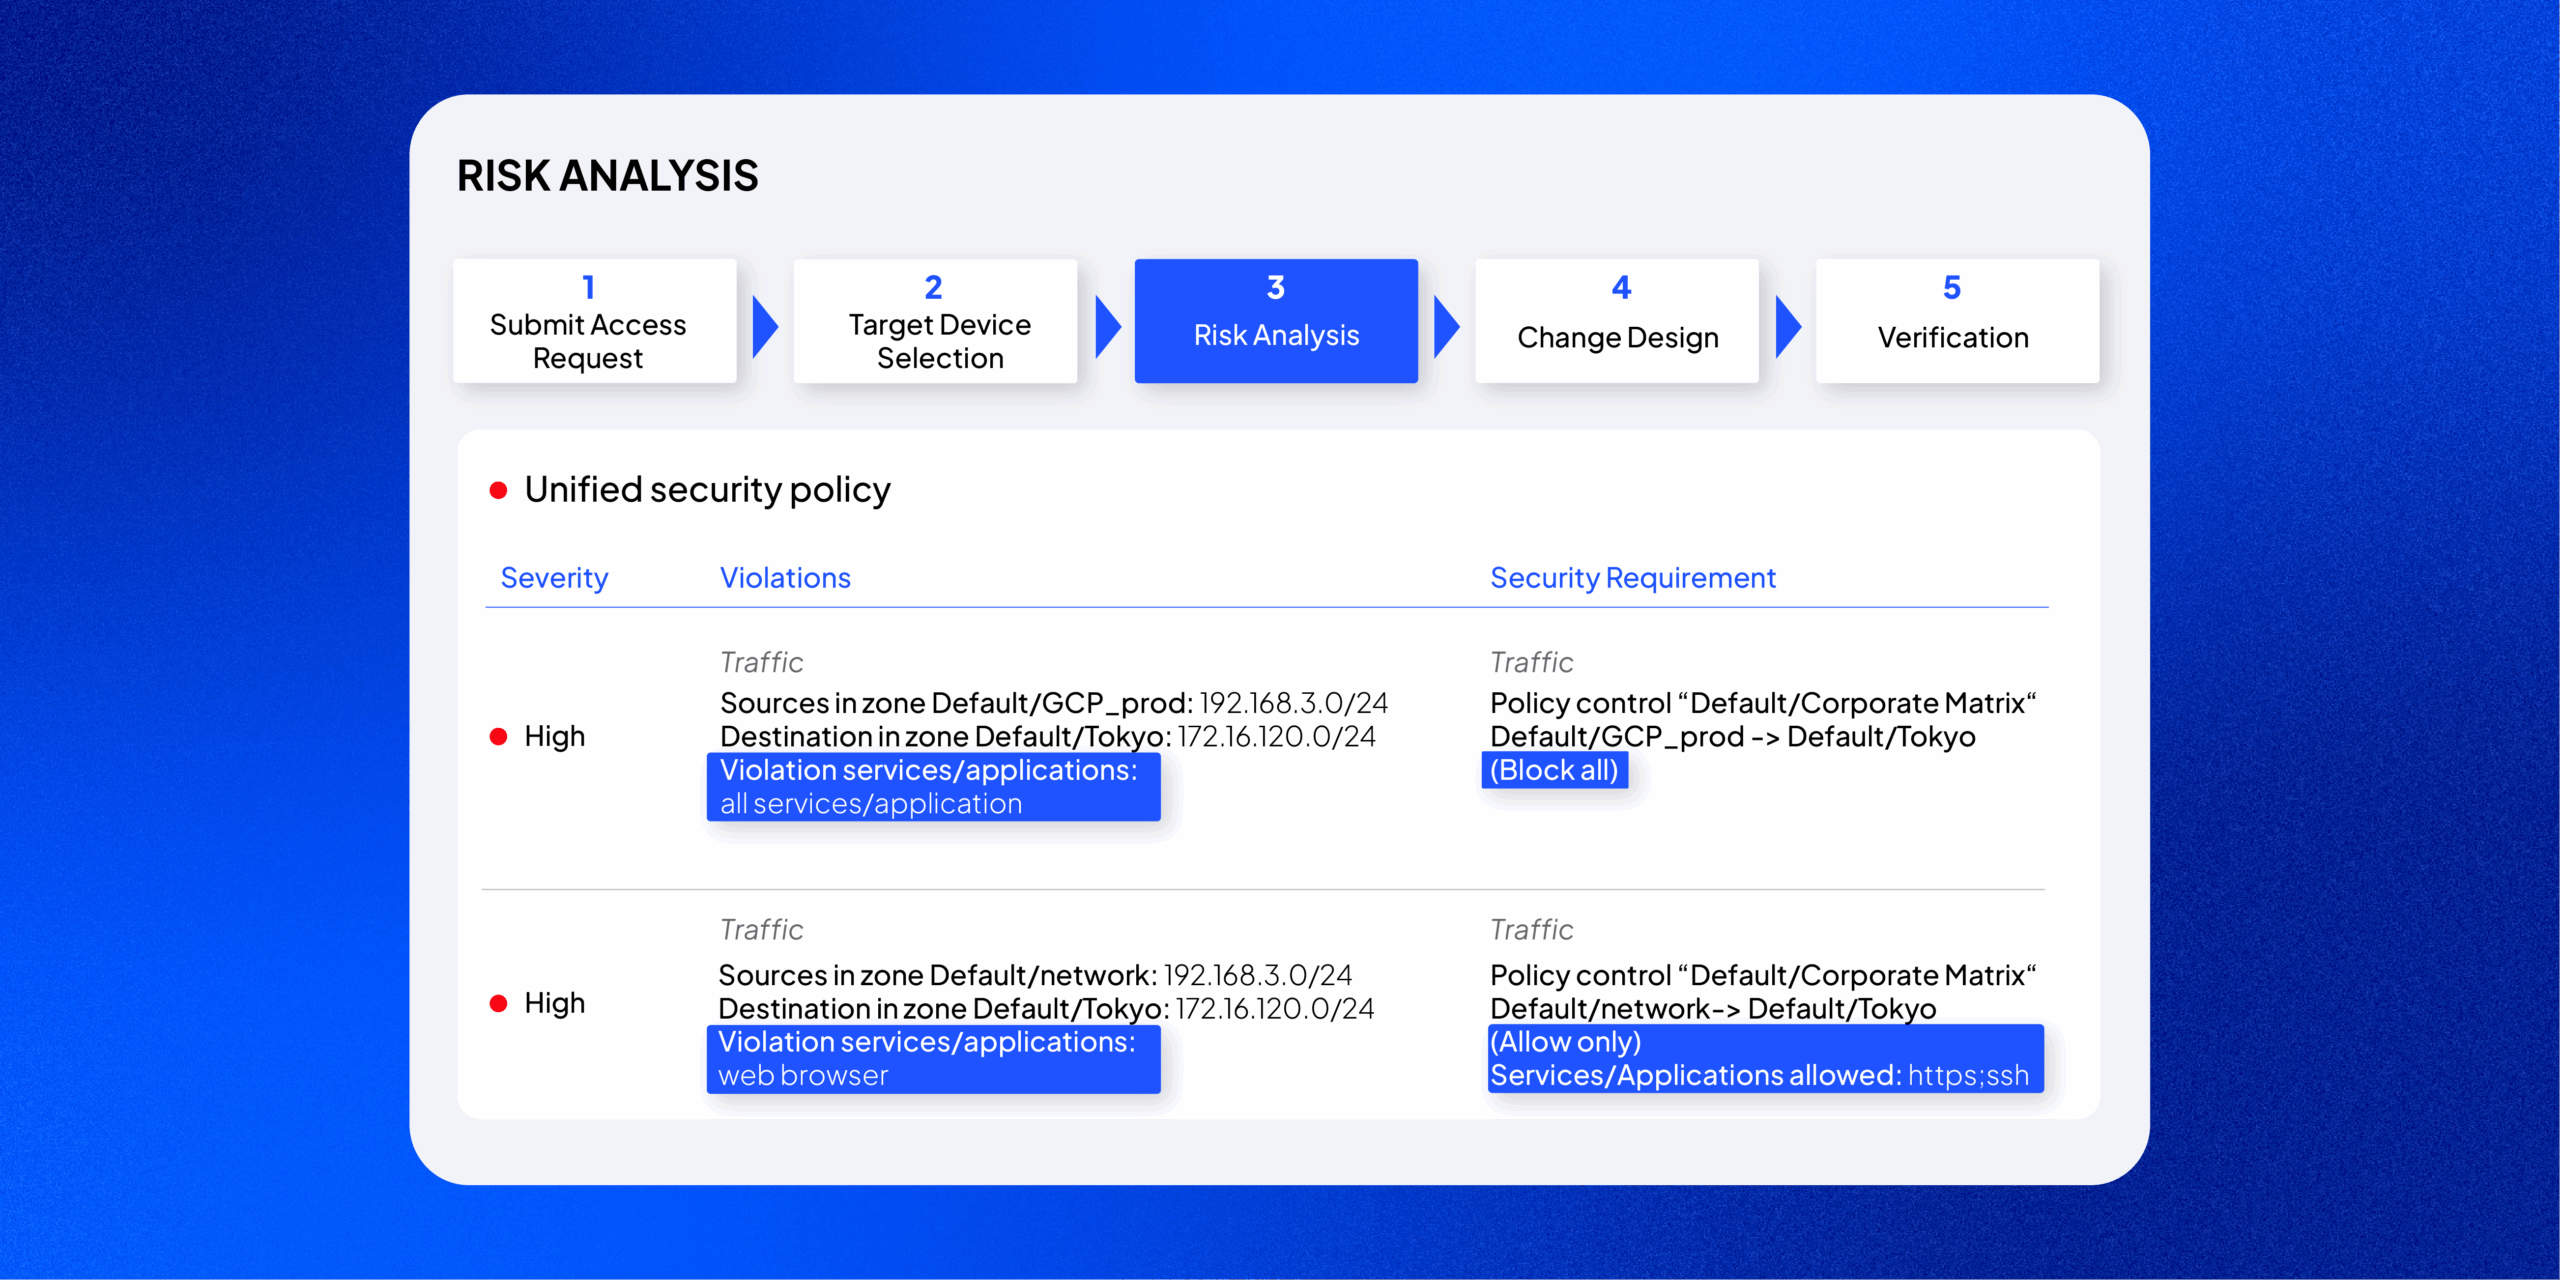Sort by the Severity column header
The width and height of the screenshot is (2560, 1280).
[x=554, y=578]
